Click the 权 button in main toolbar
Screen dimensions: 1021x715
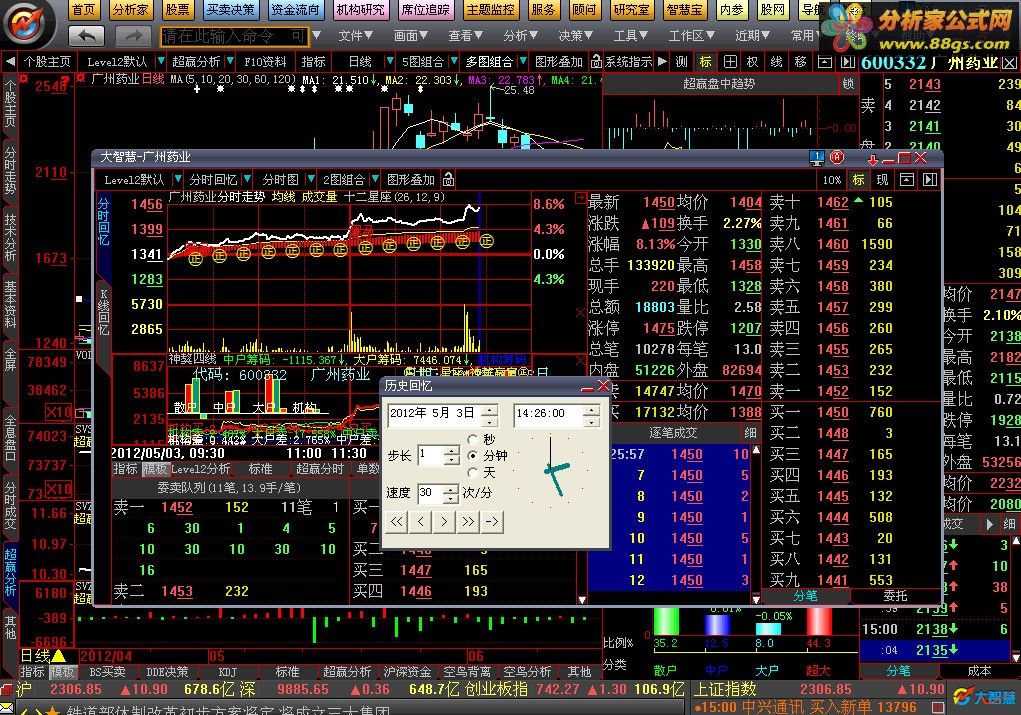pyautogui.click(x=753, y=62)
